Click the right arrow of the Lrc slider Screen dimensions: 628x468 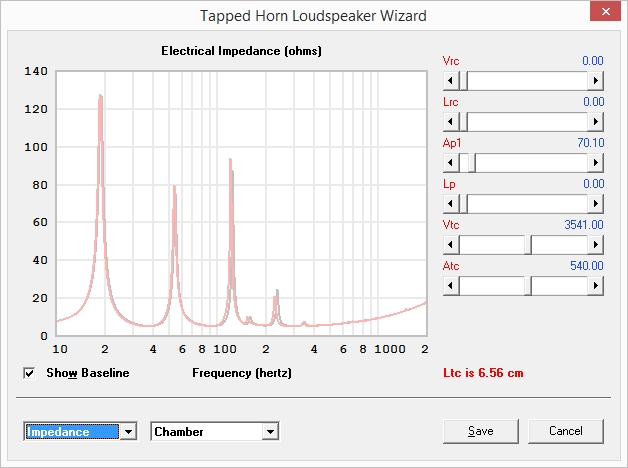coord(596,121)
